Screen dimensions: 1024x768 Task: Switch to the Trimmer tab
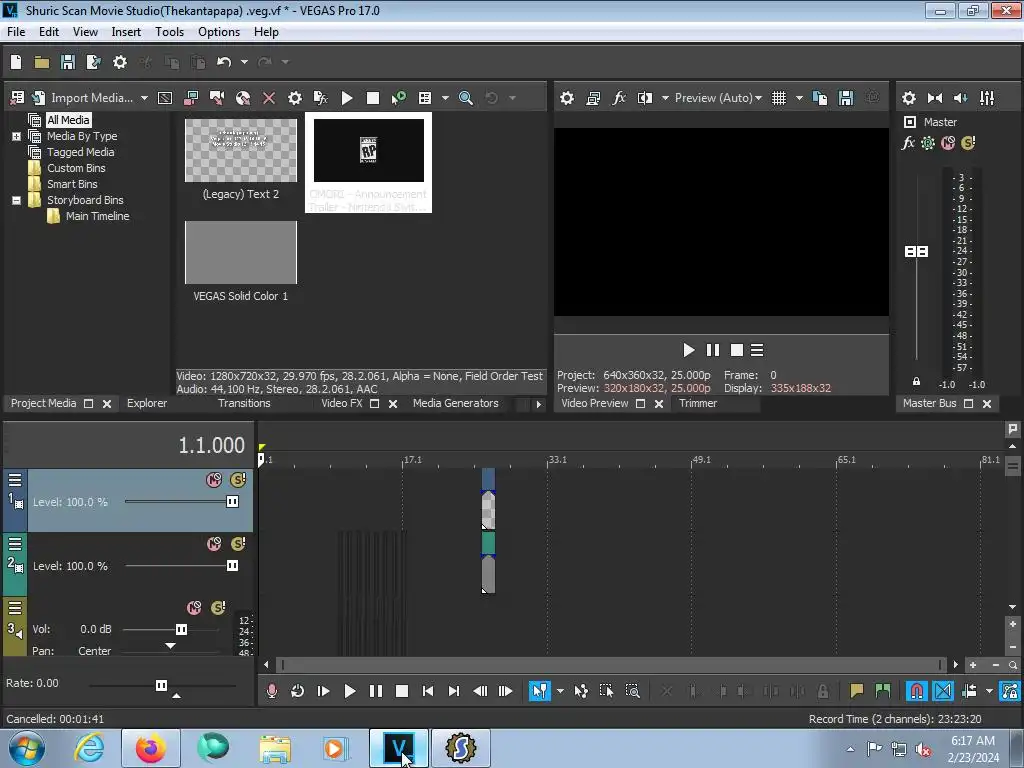tap(697, 404)
